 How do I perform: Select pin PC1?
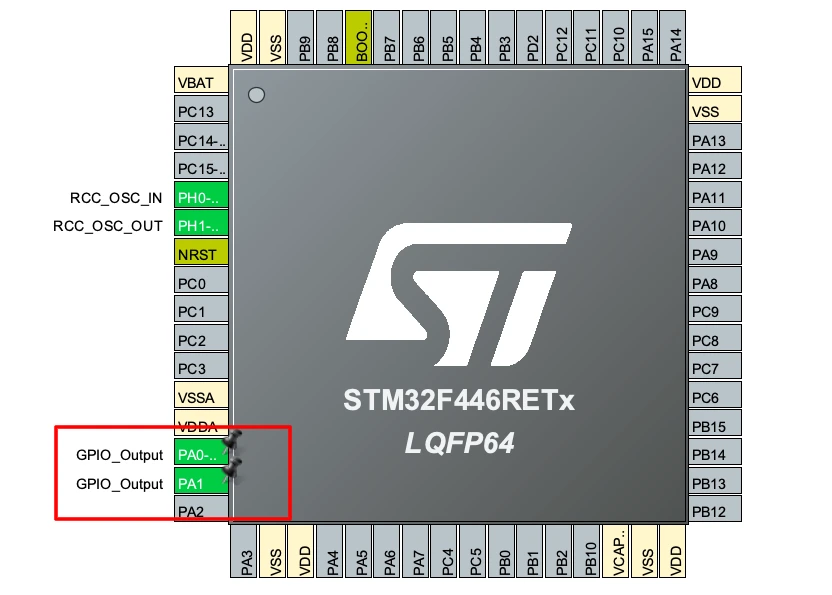(202, 311)
